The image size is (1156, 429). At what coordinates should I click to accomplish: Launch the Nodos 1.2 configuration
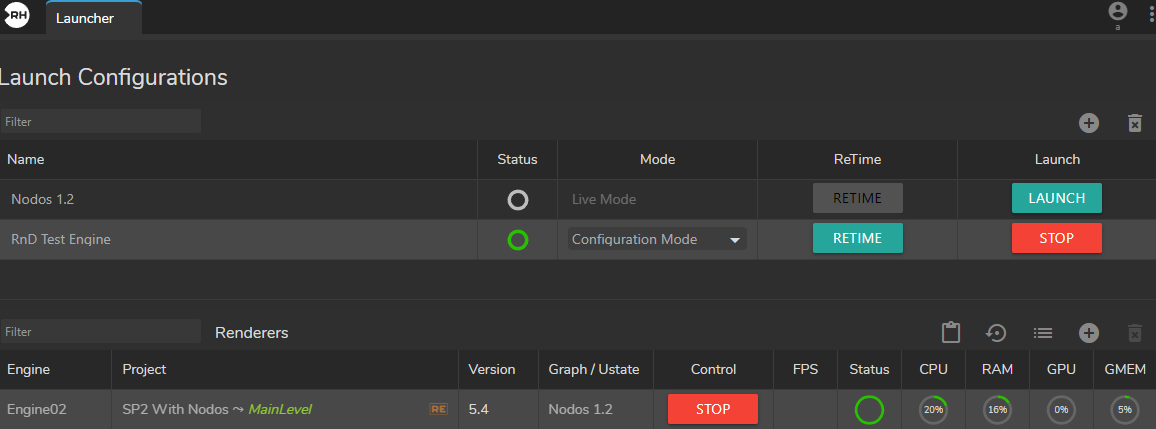pyautogui.click(x=1056, y=198)
